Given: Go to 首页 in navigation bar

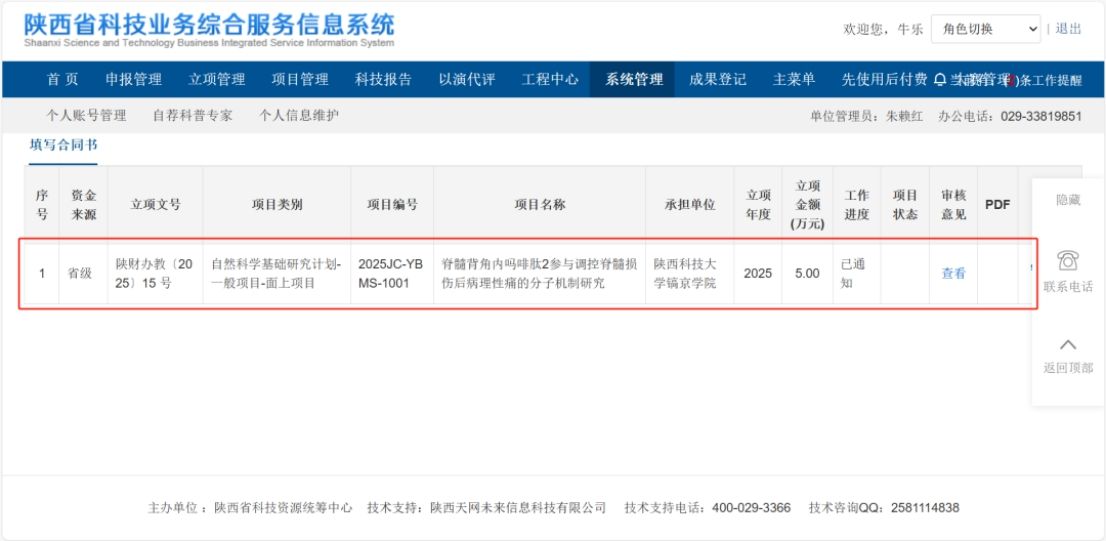Looking at the screenshot, I should pyautogui.click(x=63, y=80).
